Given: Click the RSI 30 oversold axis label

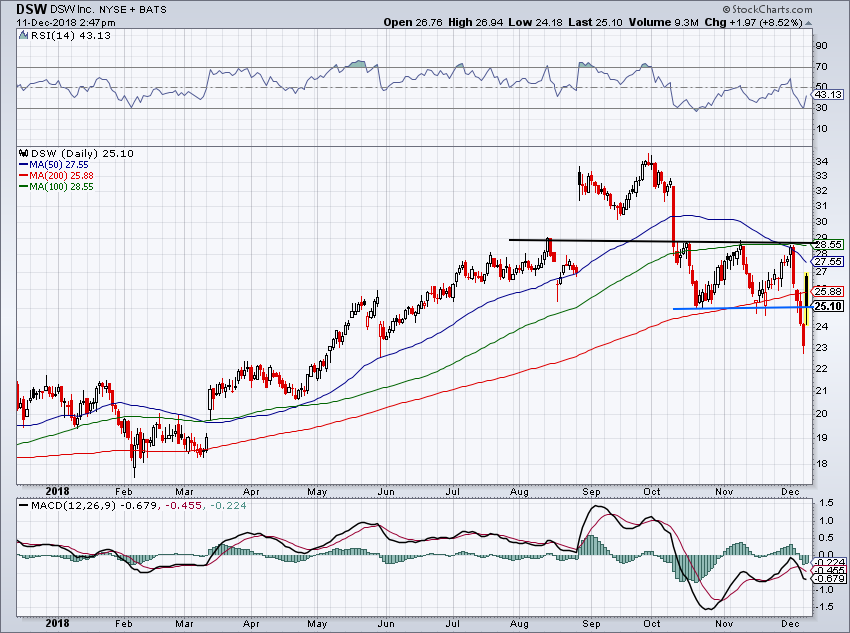Looking at the screenshot, I should pos(821,108).
